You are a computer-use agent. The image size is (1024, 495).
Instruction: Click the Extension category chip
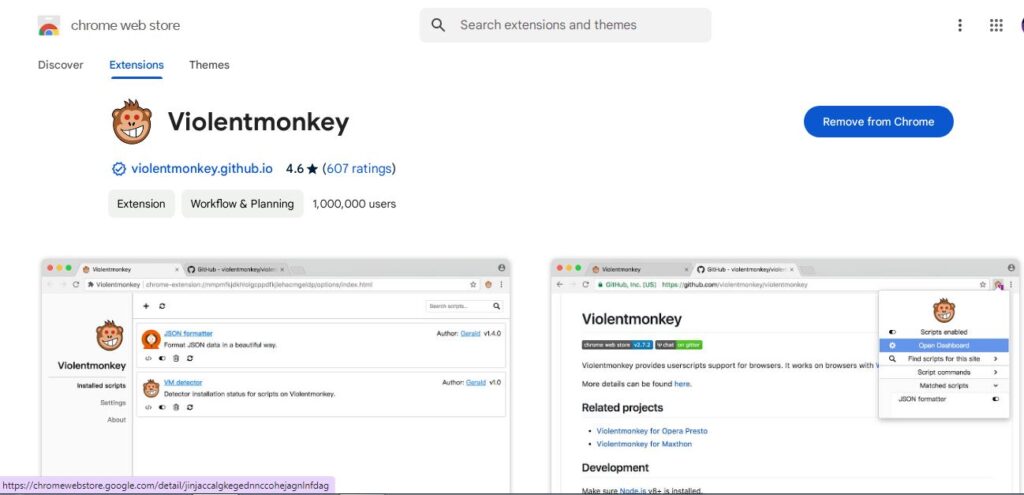(x=141, y=204)
